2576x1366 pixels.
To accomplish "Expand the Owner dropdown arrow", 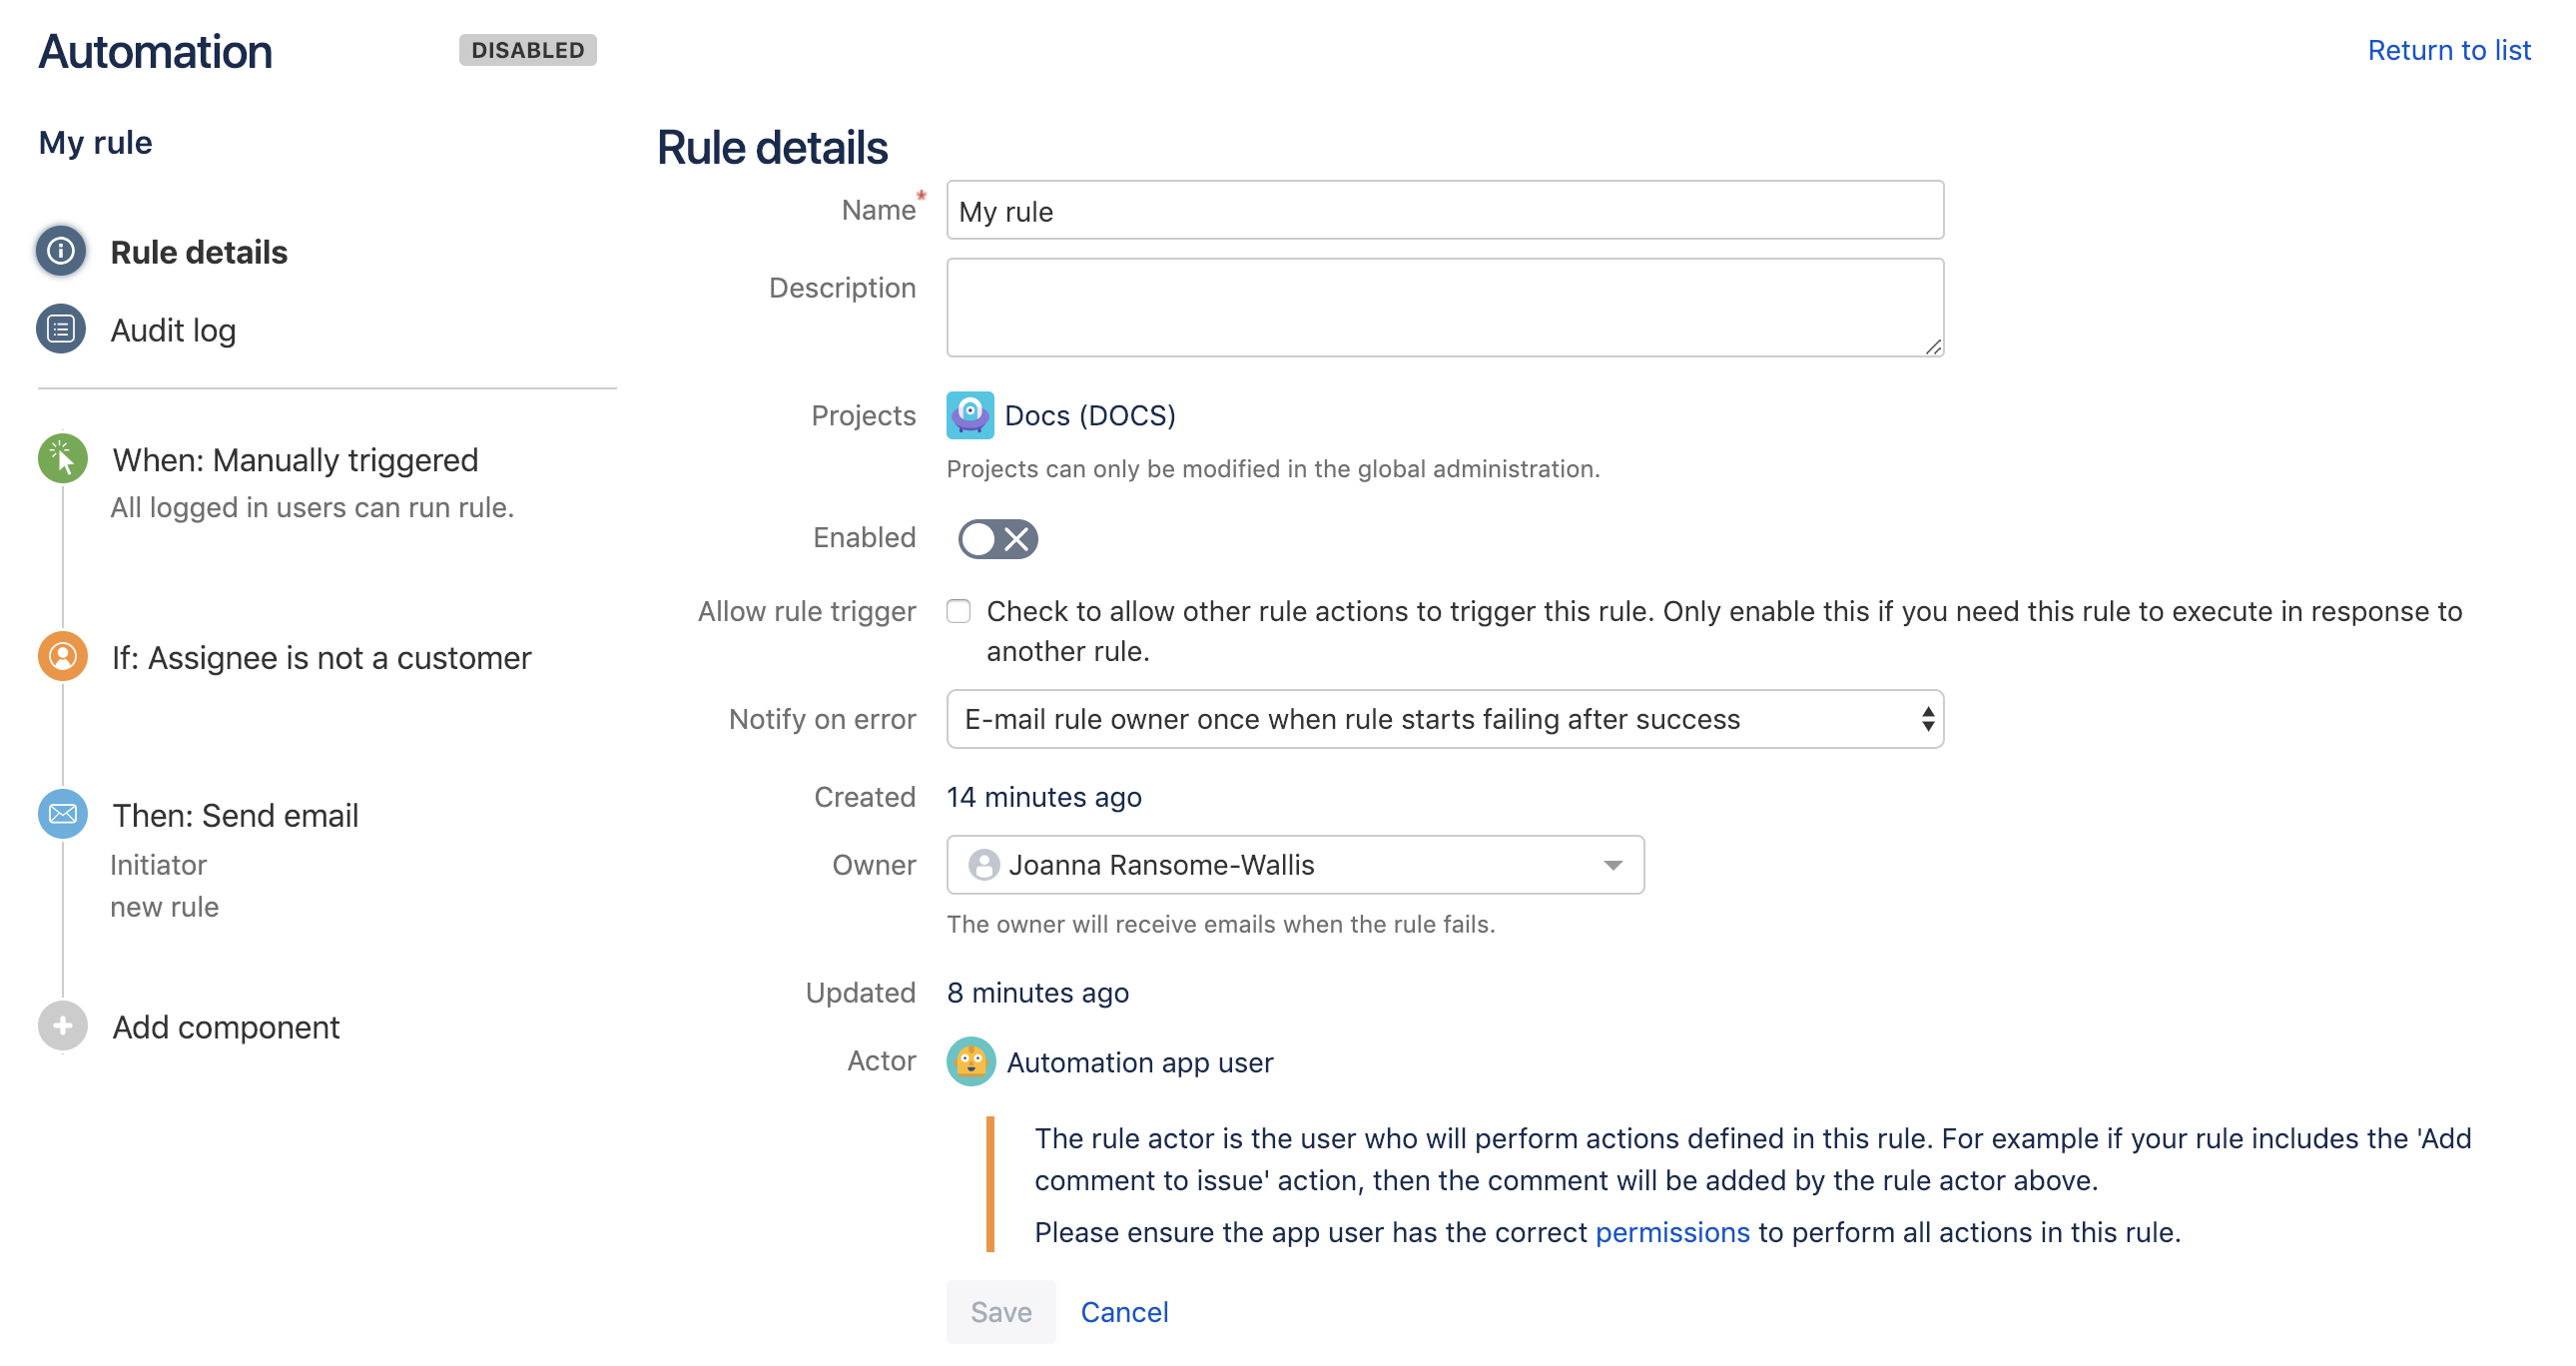I will 1612,865.
